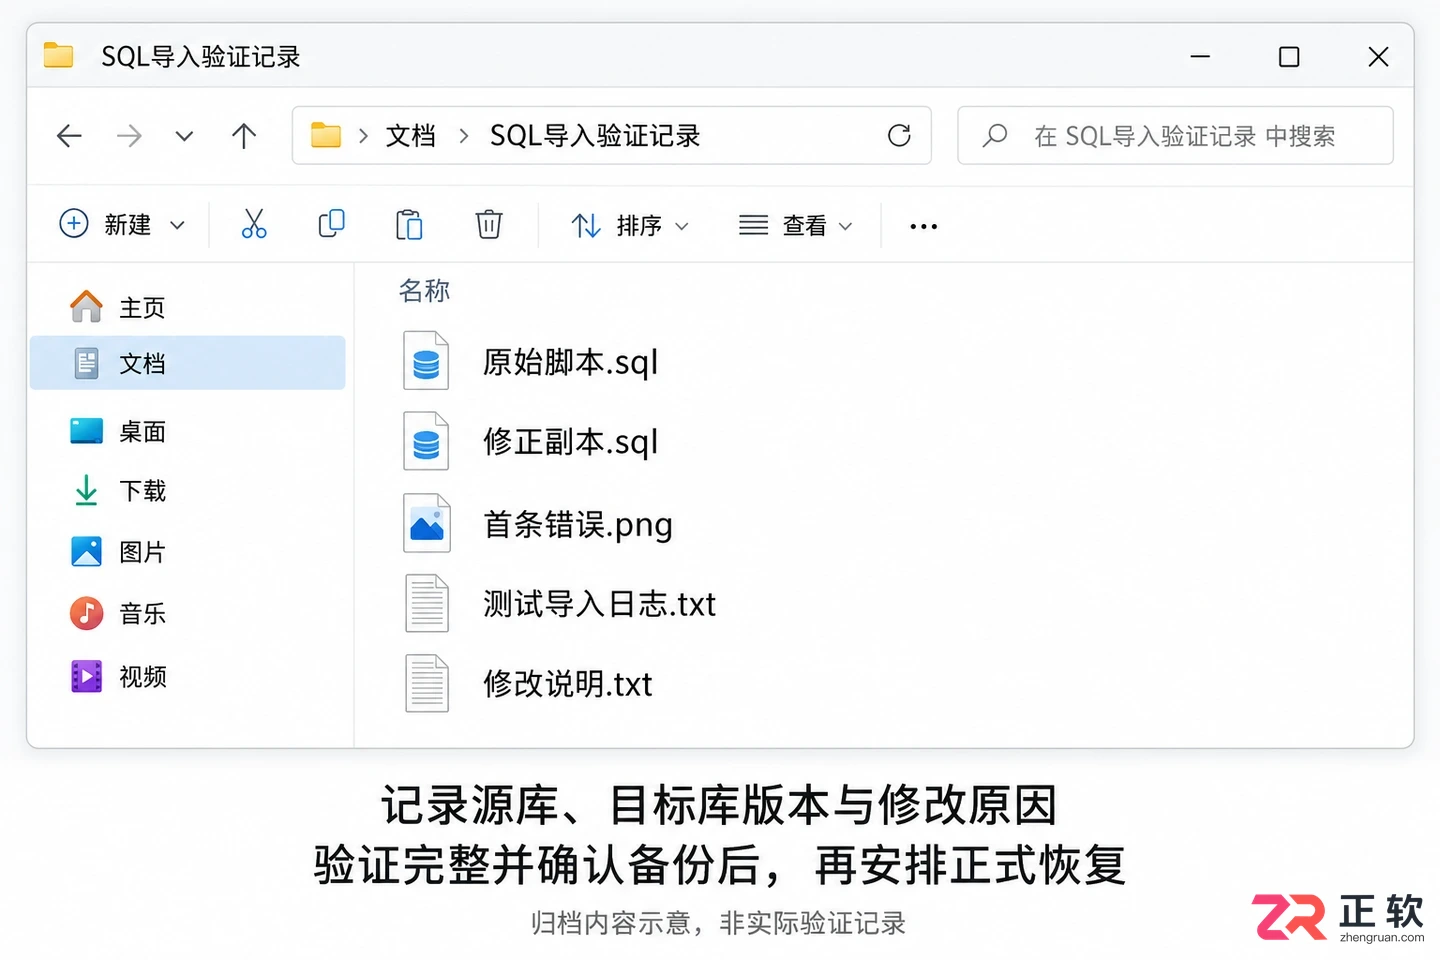The image size is (1440, 960).
Task: Click the Cut scissors icon
Action: coord(254,224)
